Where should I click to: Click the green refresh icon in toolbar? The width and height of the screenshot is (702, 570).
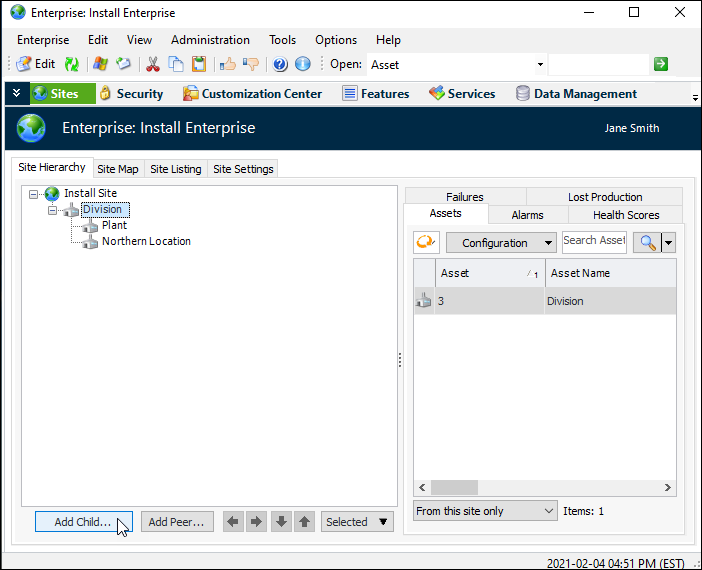[x=72, y=64]
